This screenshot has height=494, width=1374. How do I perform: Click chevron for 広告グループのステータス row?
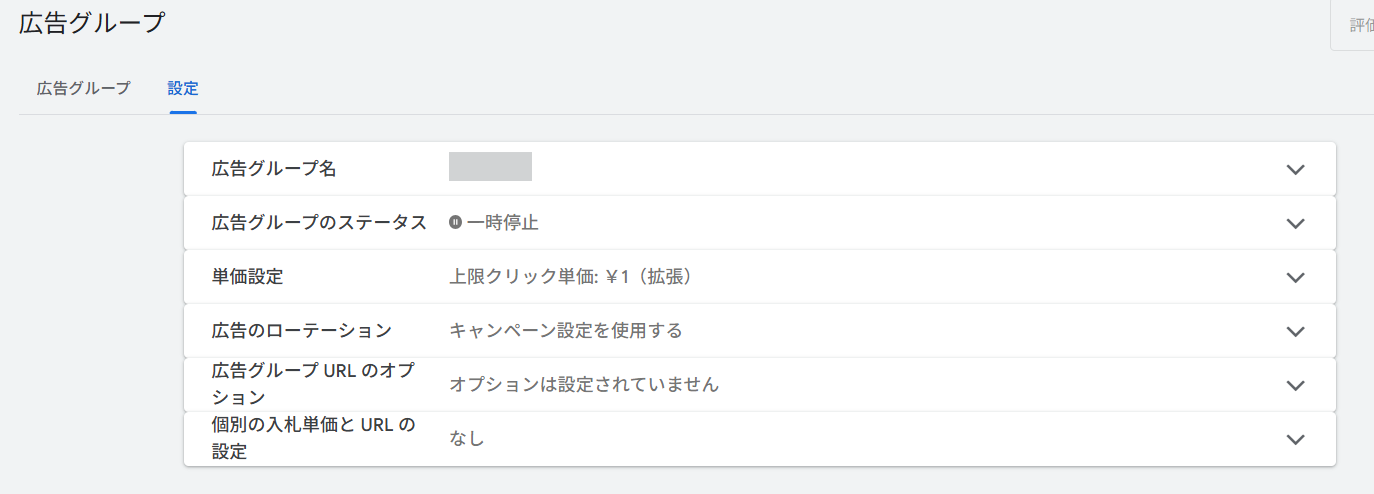tap(1295, 223)
